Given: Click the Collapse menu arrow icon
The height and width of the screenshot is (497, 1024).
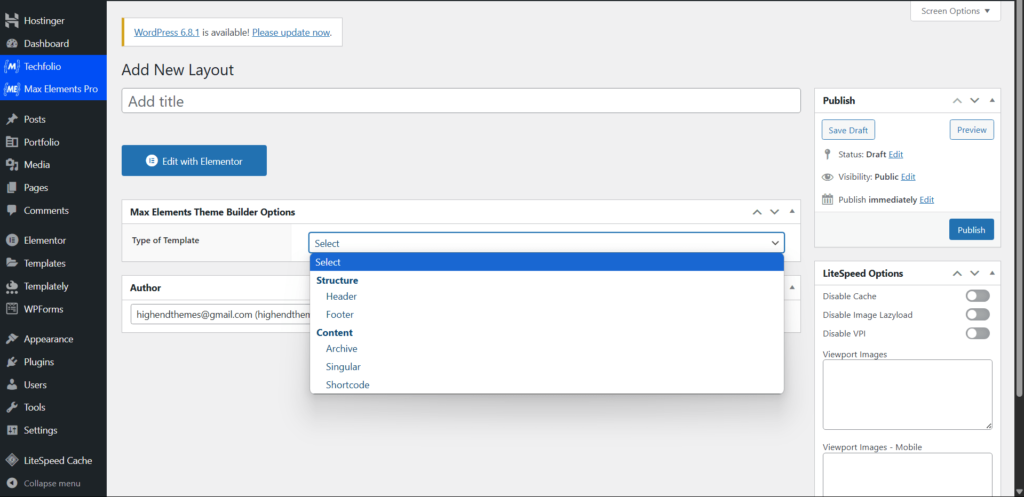Looking at the screenshot, I should [x=12, y=484].
